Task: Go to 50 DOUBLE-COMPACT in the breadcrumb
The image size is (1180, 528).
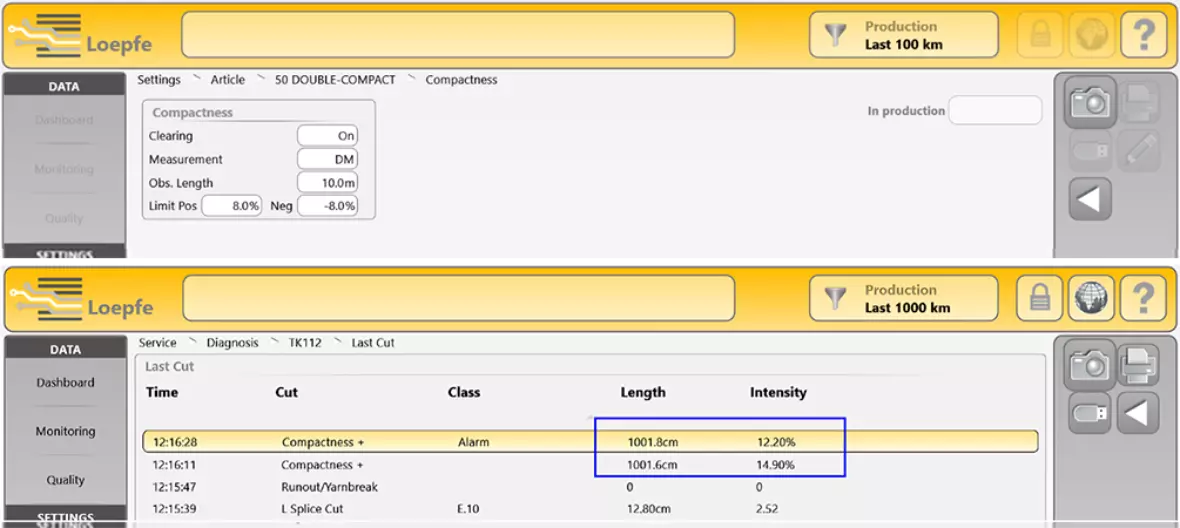Action: click(335, 80)
